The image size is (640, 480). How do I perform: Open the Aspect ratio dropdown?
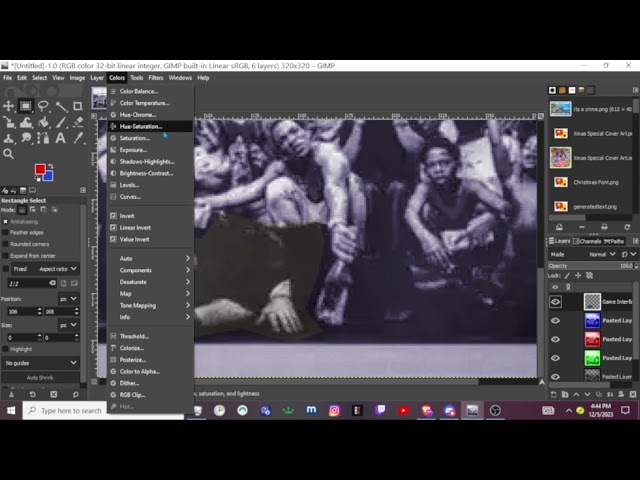(45, 269)
